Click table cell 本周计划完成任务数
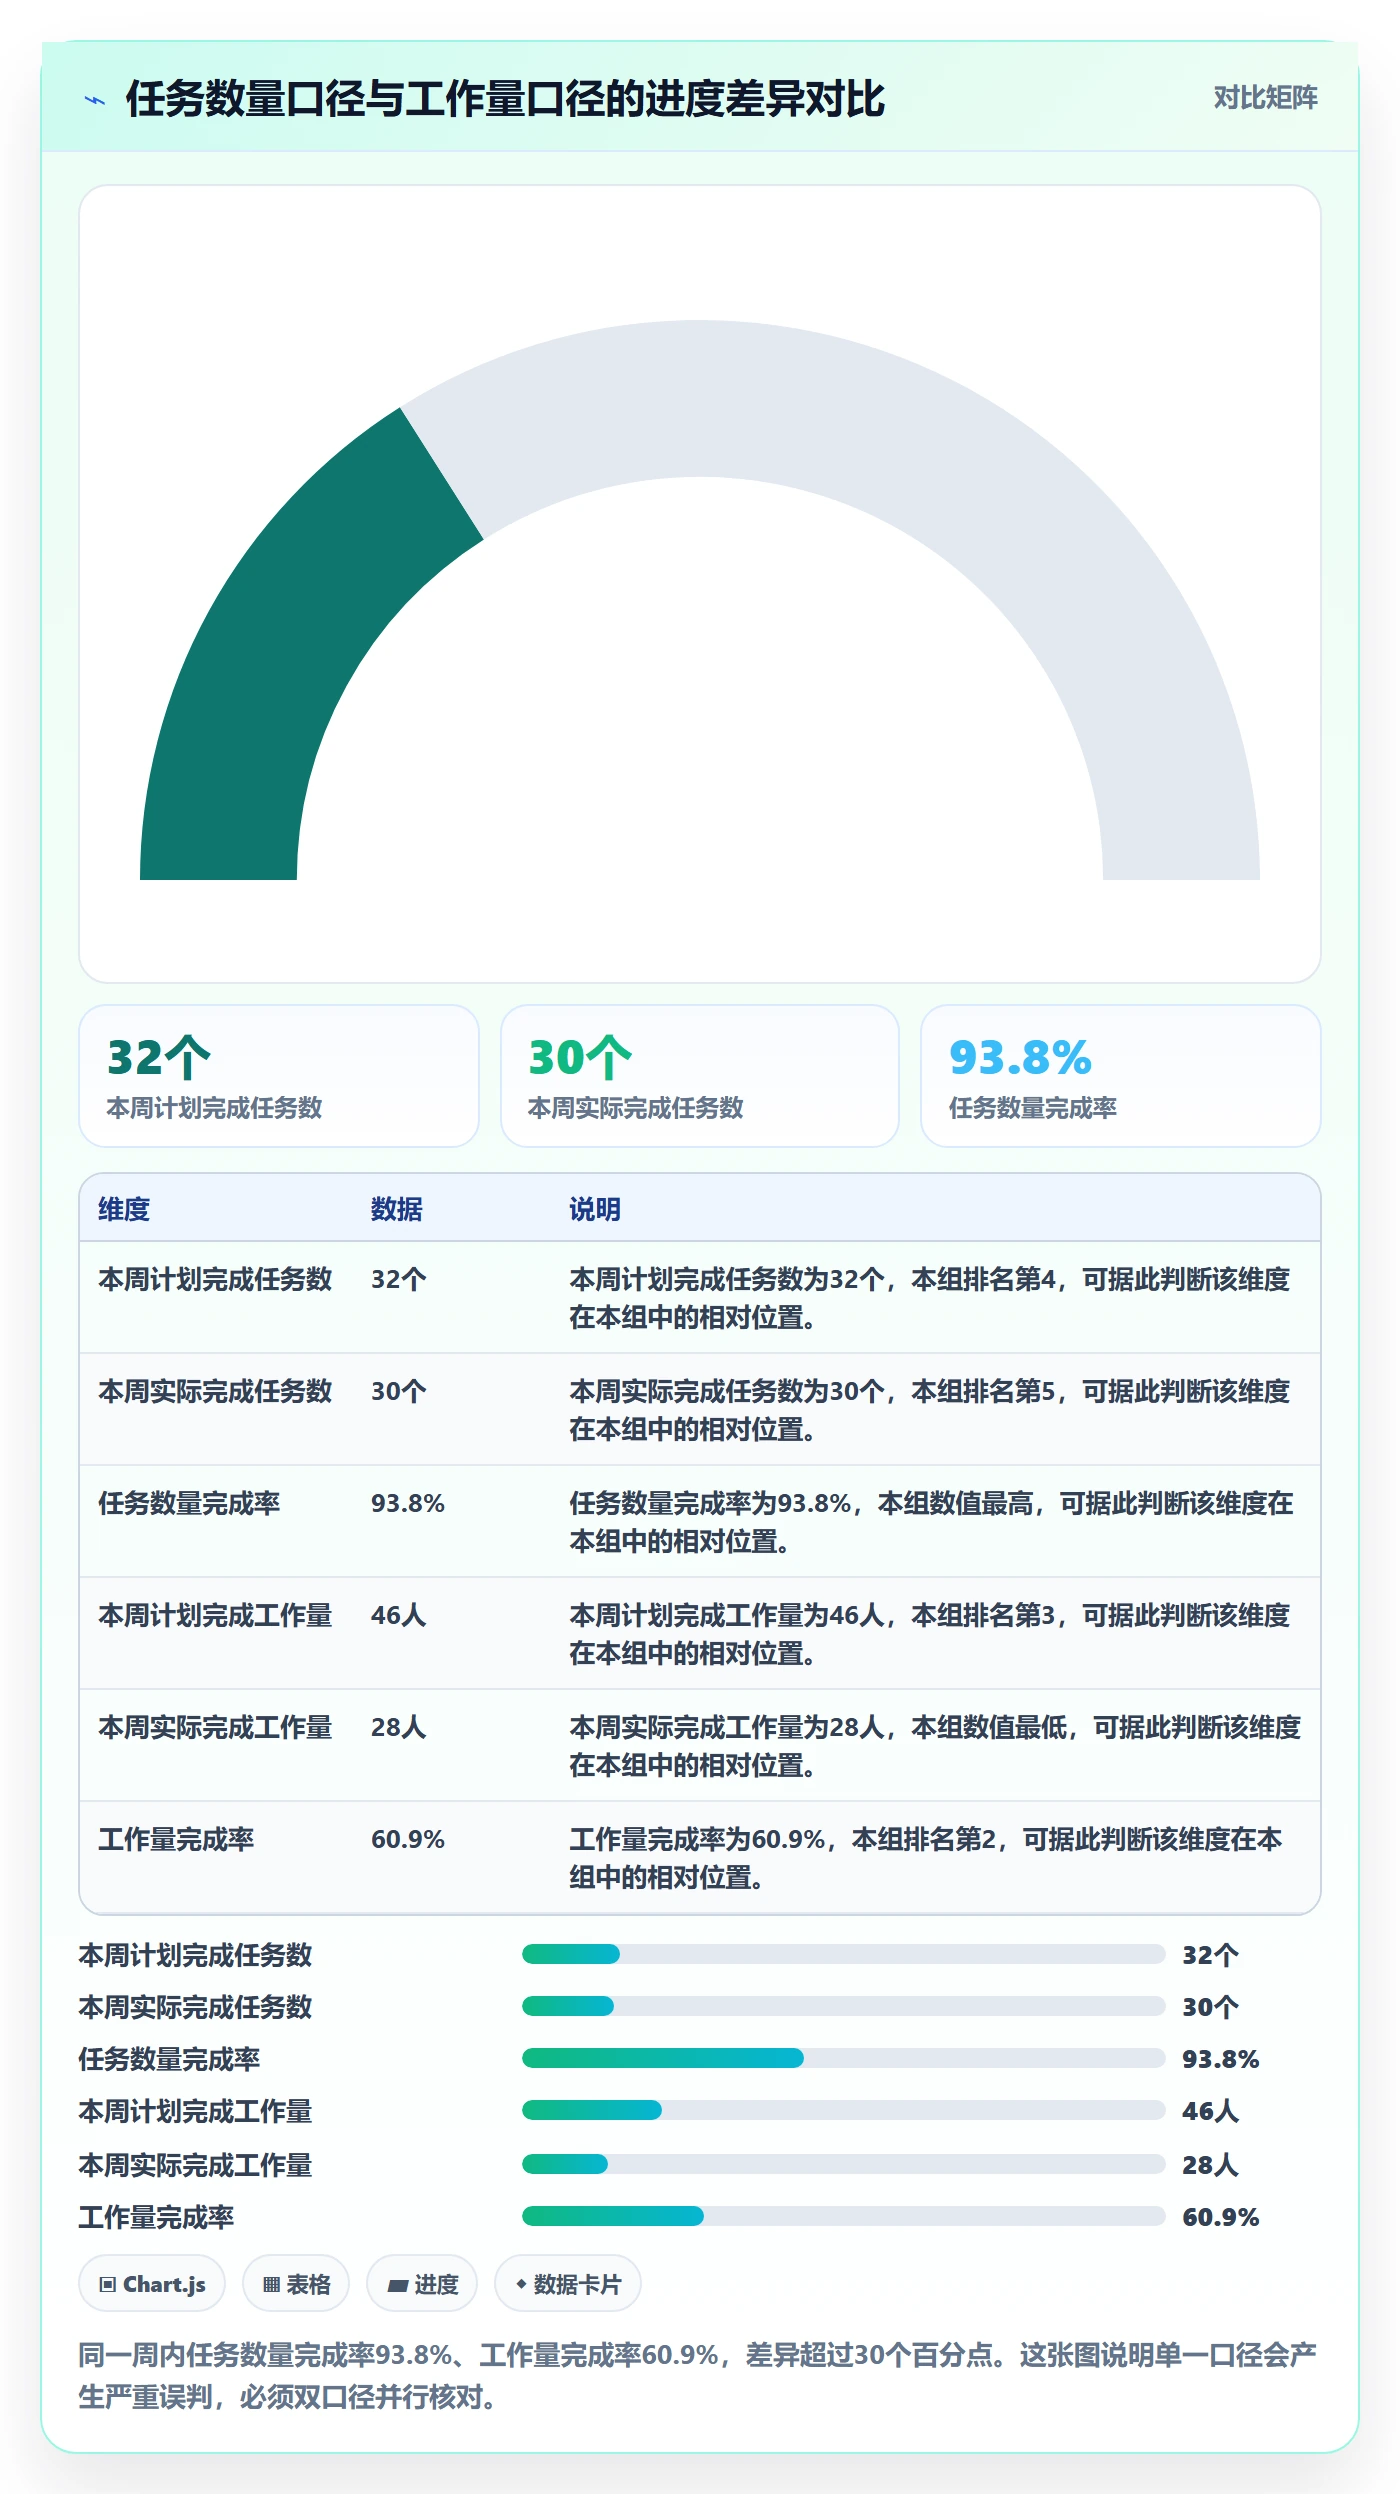 (x=215, y=1279)
